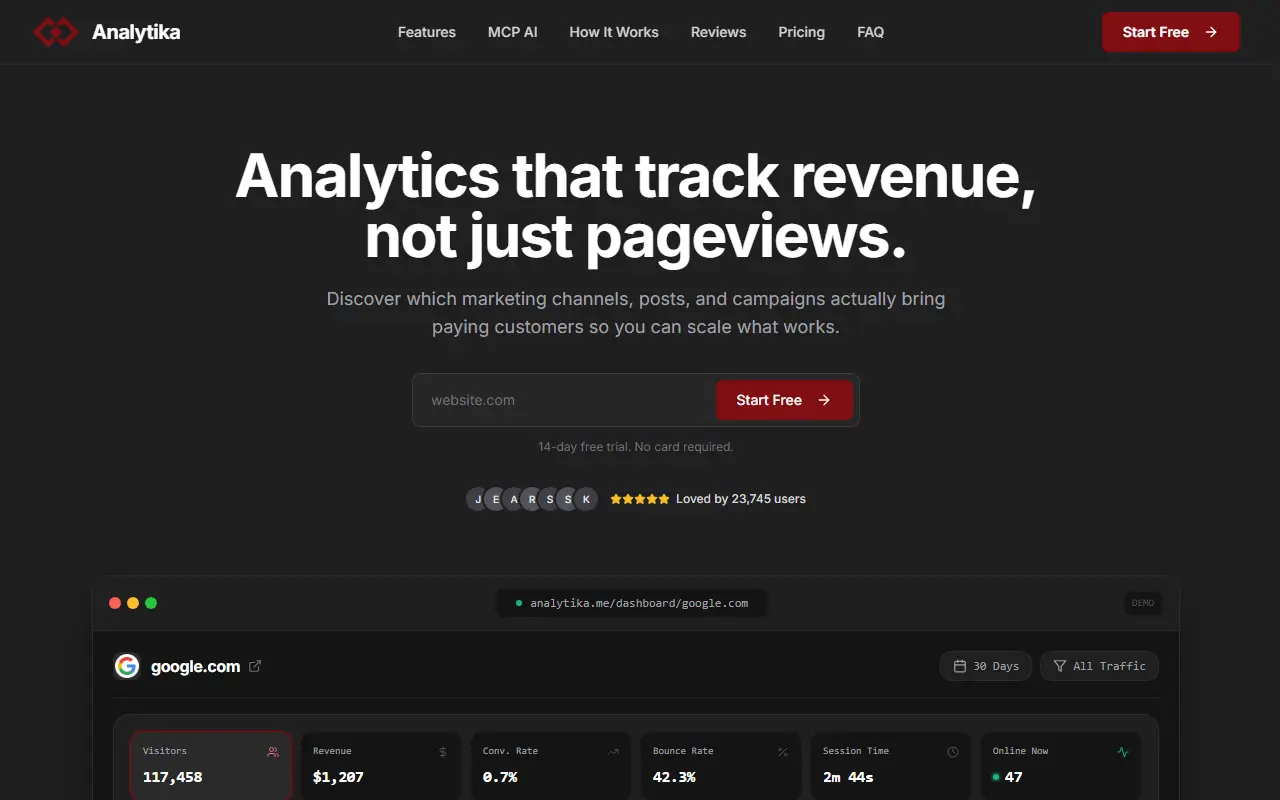
Task: Click the Bounce Rate percent icon
Action: [783, 752]
